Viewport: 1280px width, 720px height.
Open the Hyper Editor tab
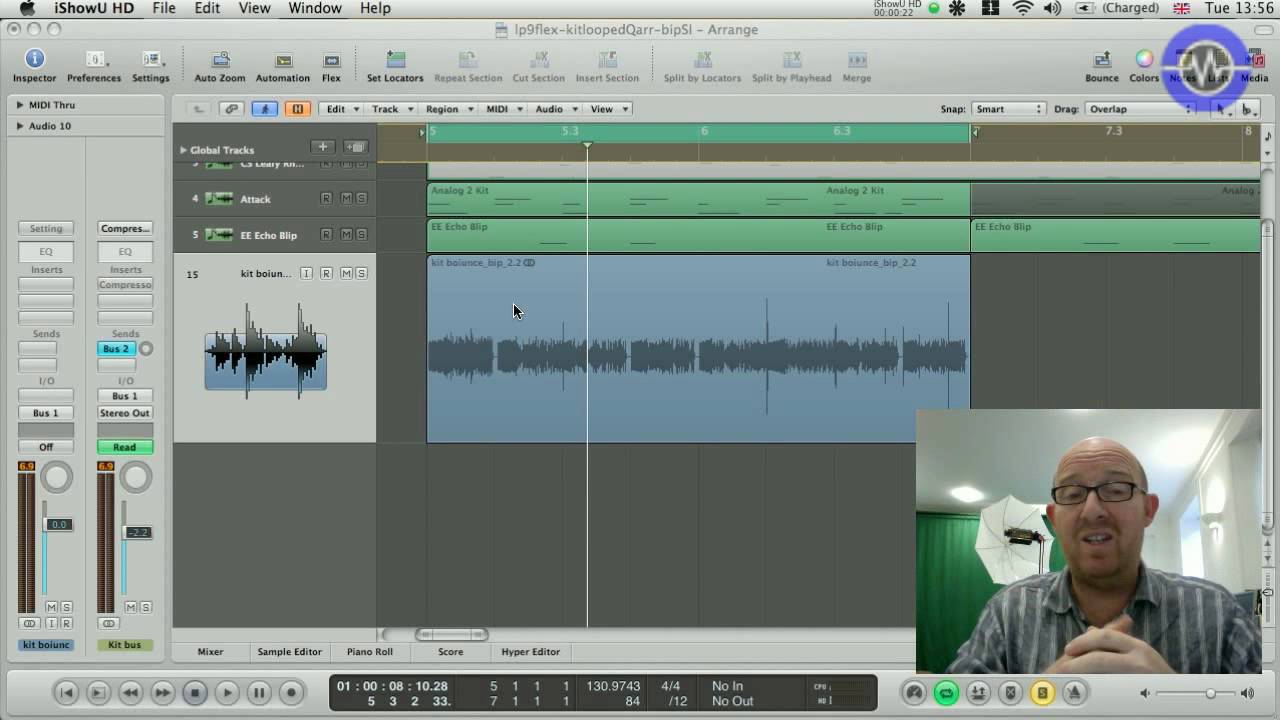(530, 651)
